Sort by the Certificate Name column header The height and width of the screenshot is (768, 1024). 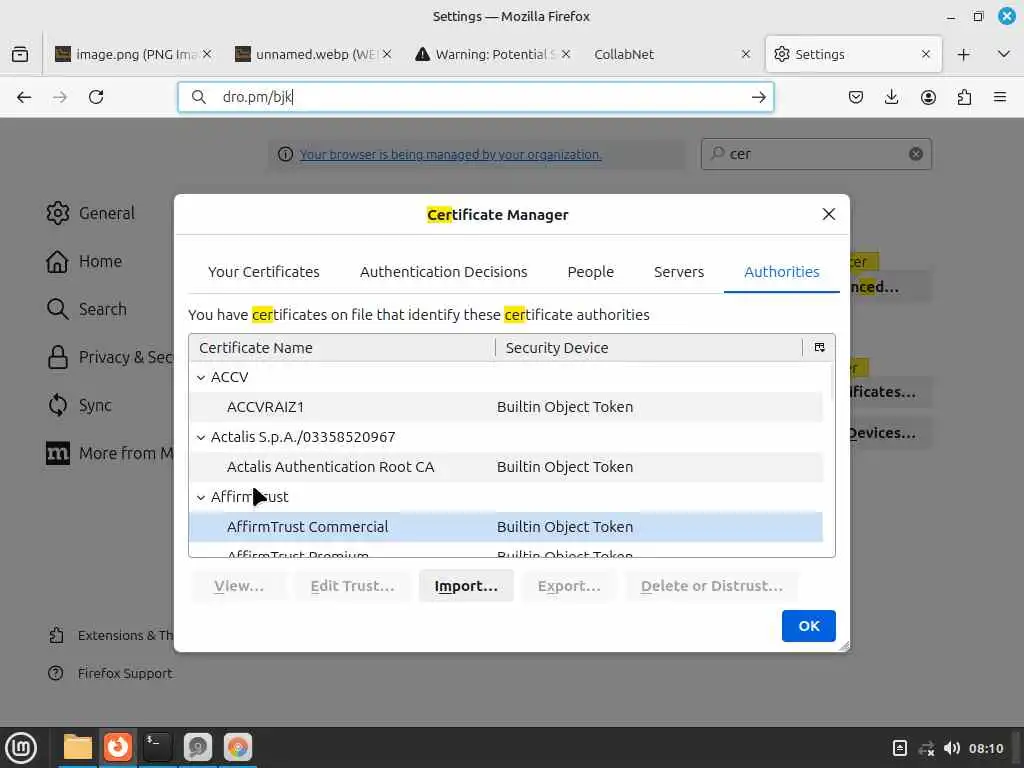click(x=342, y=347)
